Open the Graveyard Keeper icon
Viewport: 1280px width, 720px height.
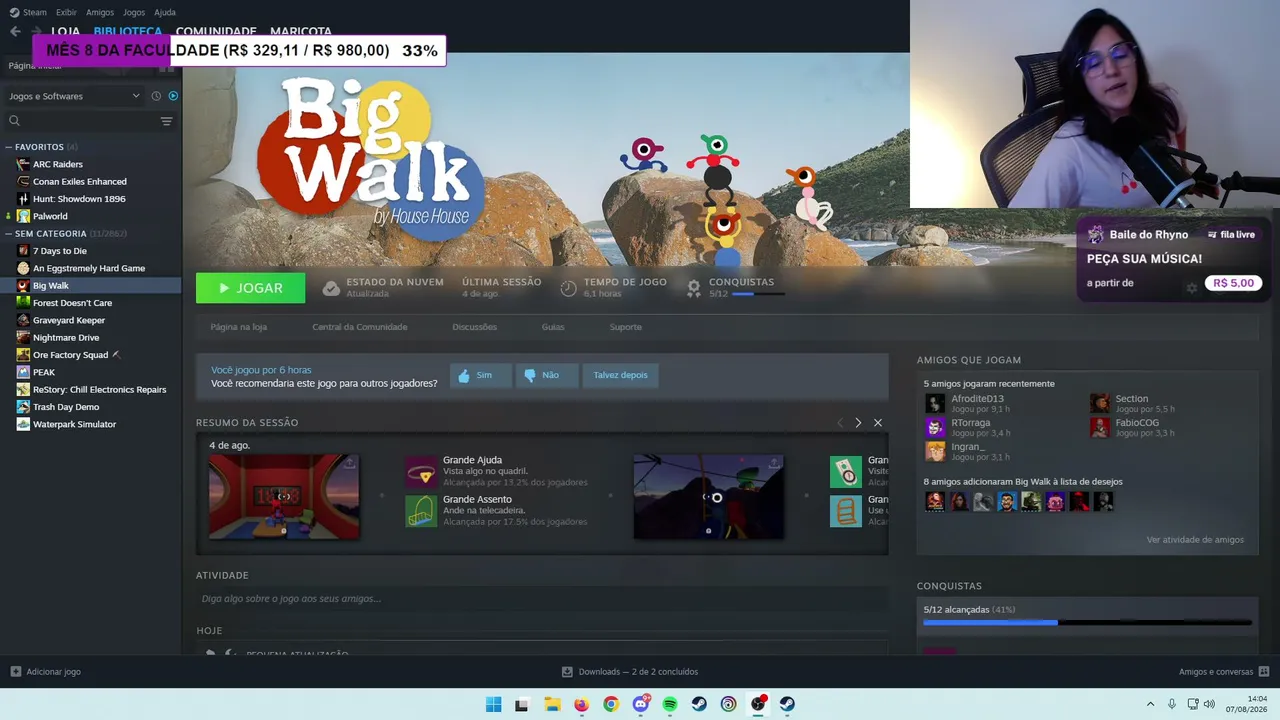click(23, 320)
